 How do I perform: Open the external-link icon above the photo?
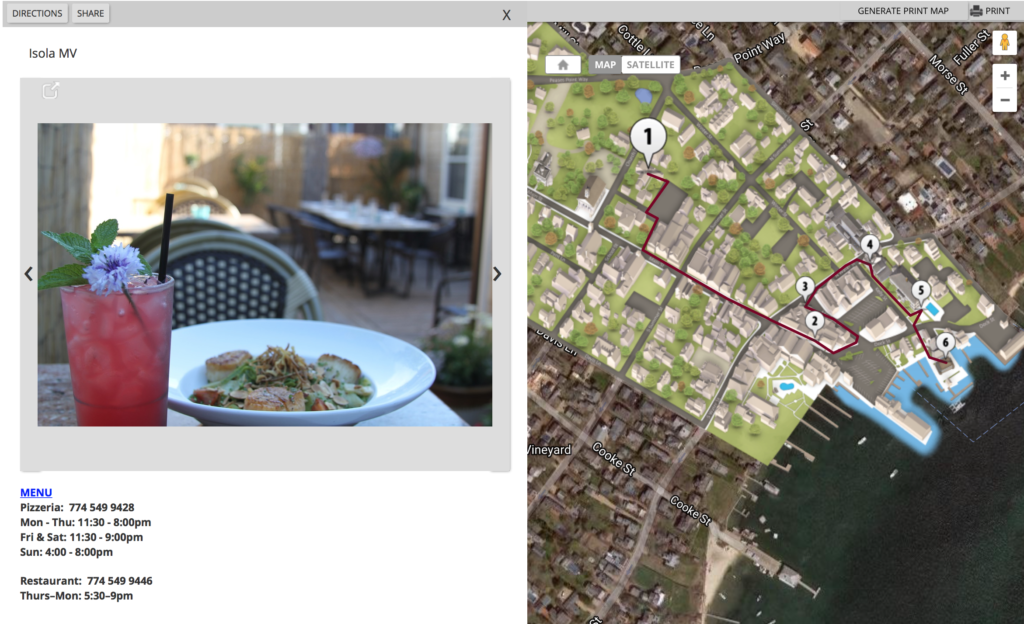point(50,91)
